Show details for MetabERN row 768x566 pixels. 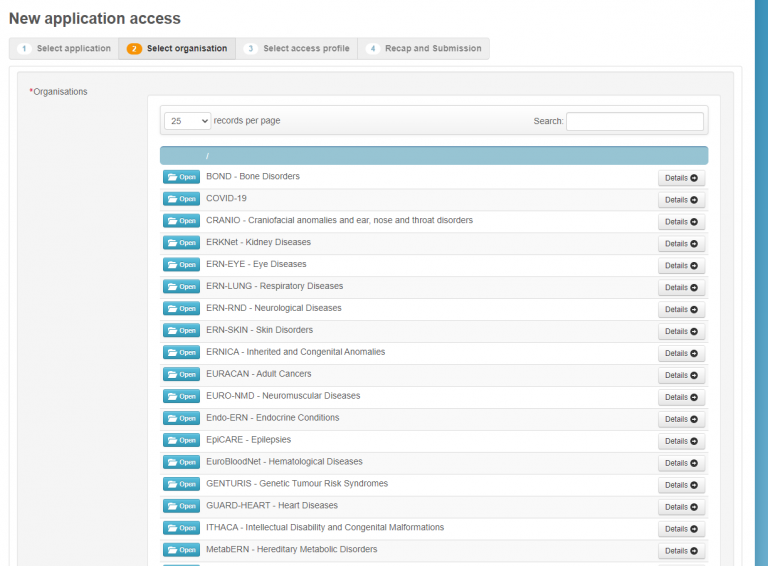pyautogui.click(x=681, y=551)
